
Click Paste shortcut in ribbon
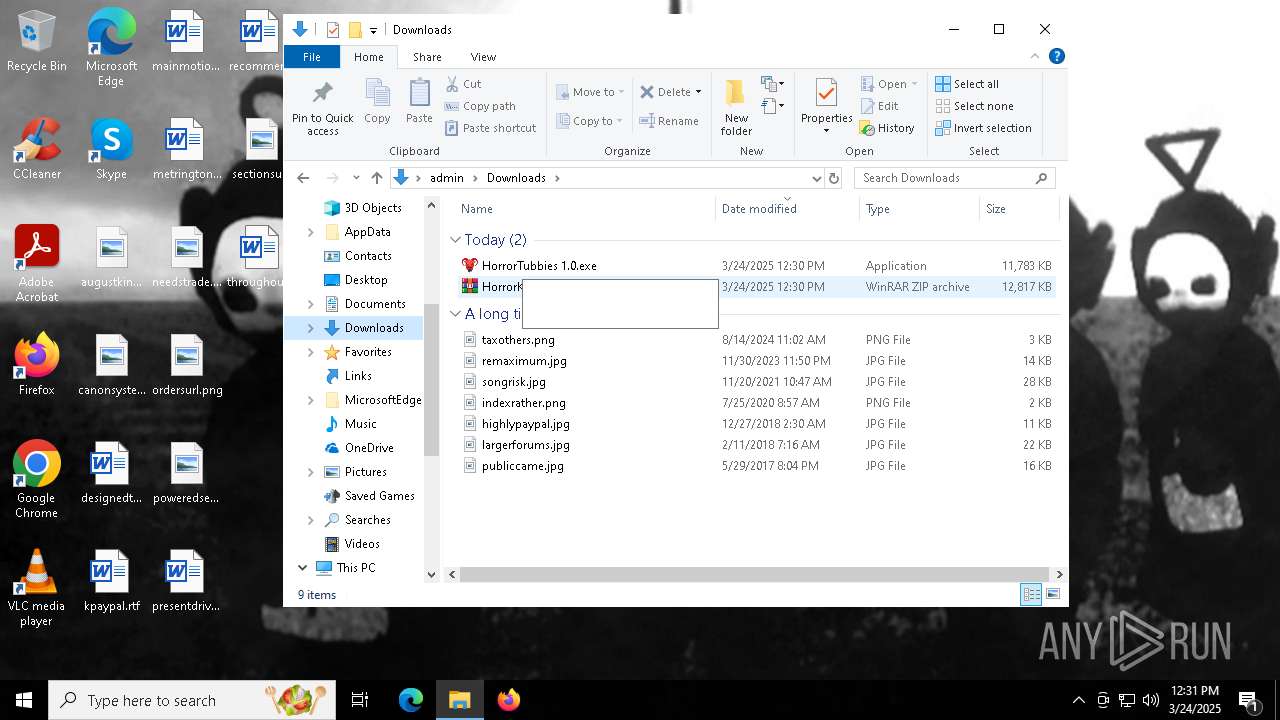coord(490,128)
